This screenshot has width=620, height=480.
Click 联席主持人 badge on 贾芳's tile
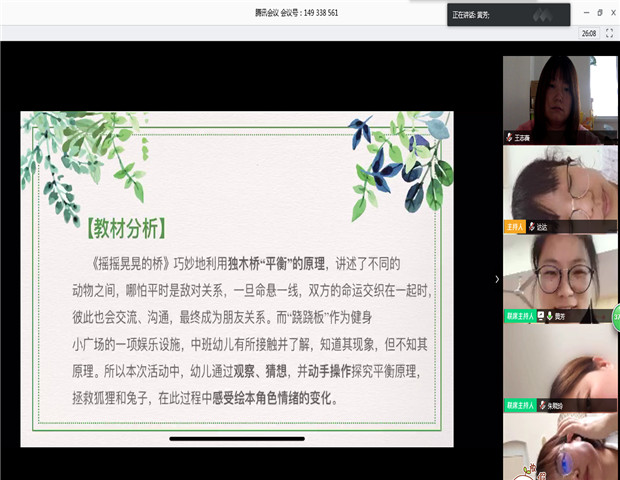(520, 316)
